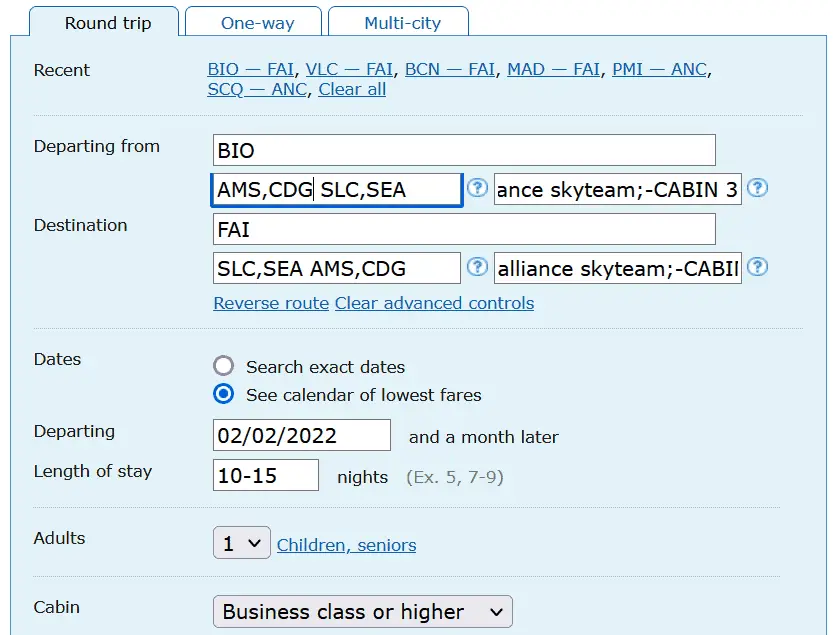The width and height of the screenshot is (833, 635).
Task: Select the Search exact dates option
Action: 224,367
